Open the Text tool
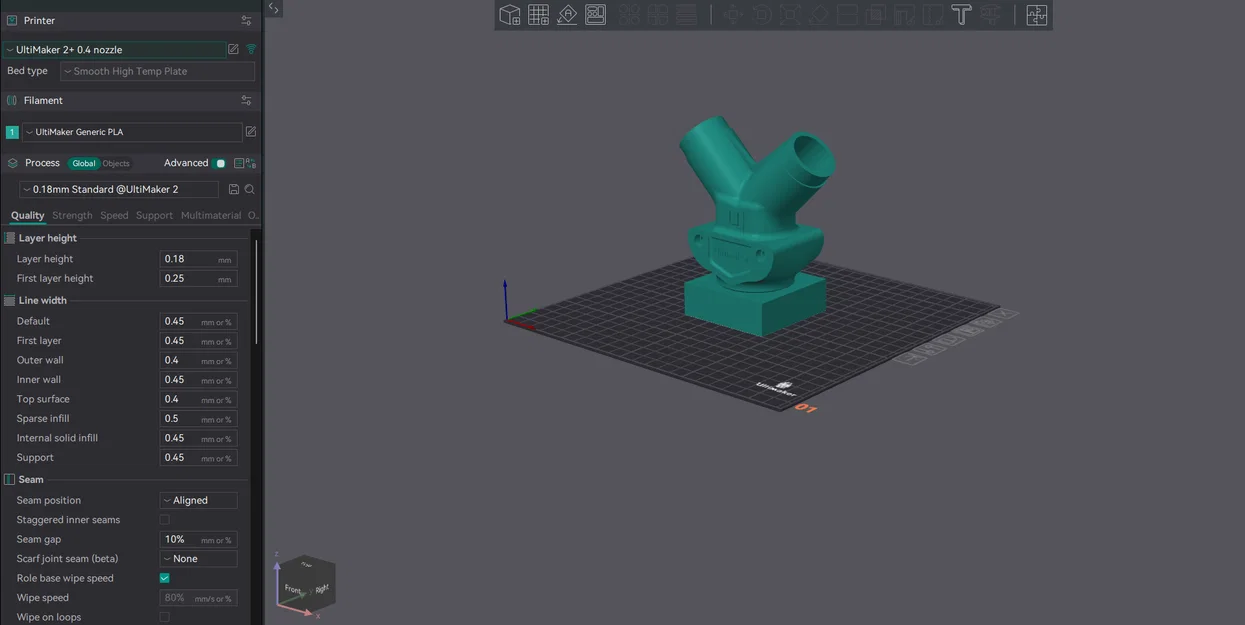1245x625 pixels. (x=960, y=14)
